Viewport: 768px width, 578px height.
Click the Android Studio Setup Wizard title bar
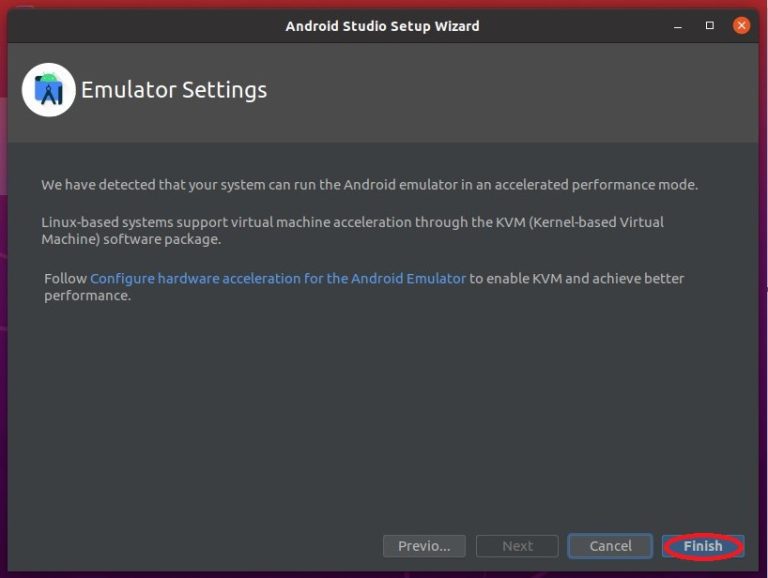click(x=383, y=26)
